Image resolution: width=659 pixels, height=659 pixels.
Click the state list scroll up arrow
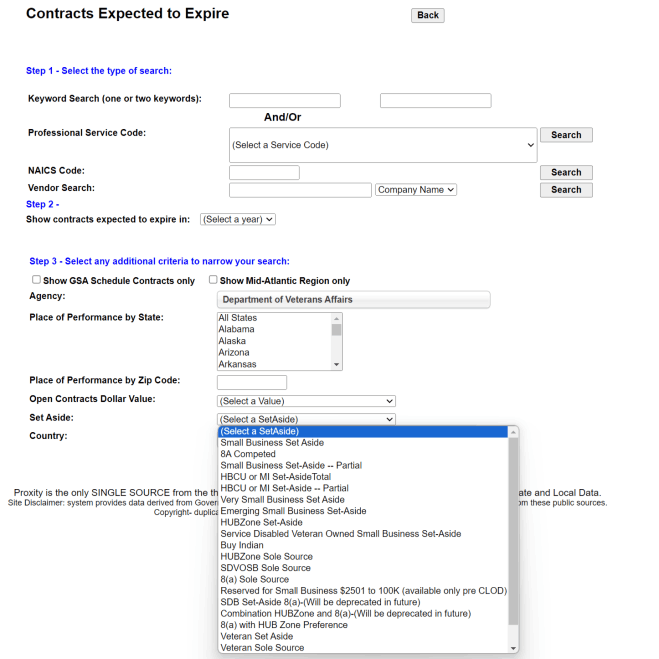tap(336, 319)
